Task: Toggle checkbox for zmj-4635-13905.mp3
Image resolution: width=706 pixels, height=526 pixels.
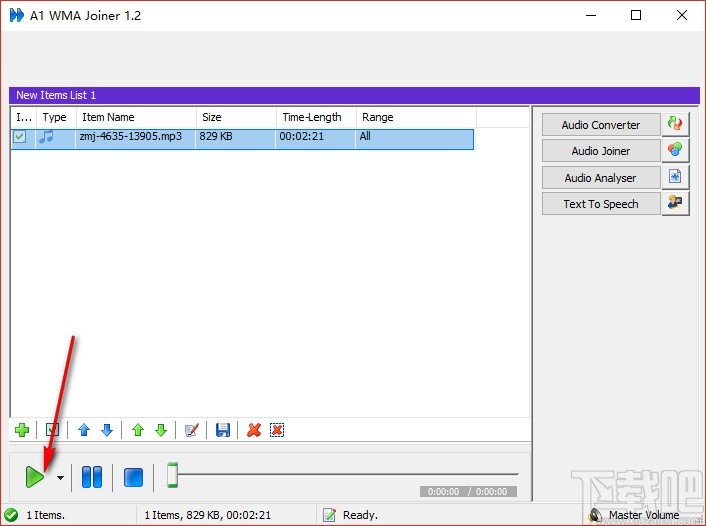Action: (20, 136)
